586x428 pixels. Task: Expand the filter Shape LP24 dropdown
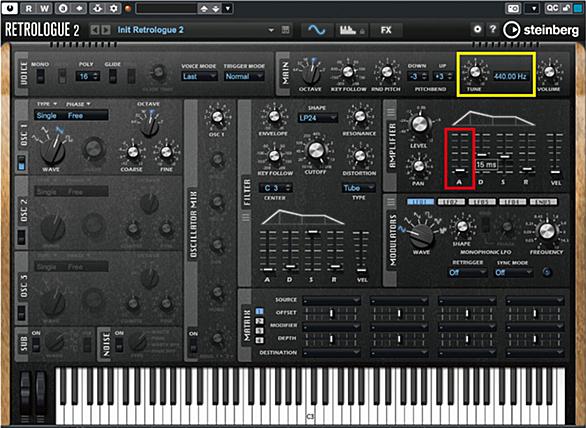click(318, 118)
